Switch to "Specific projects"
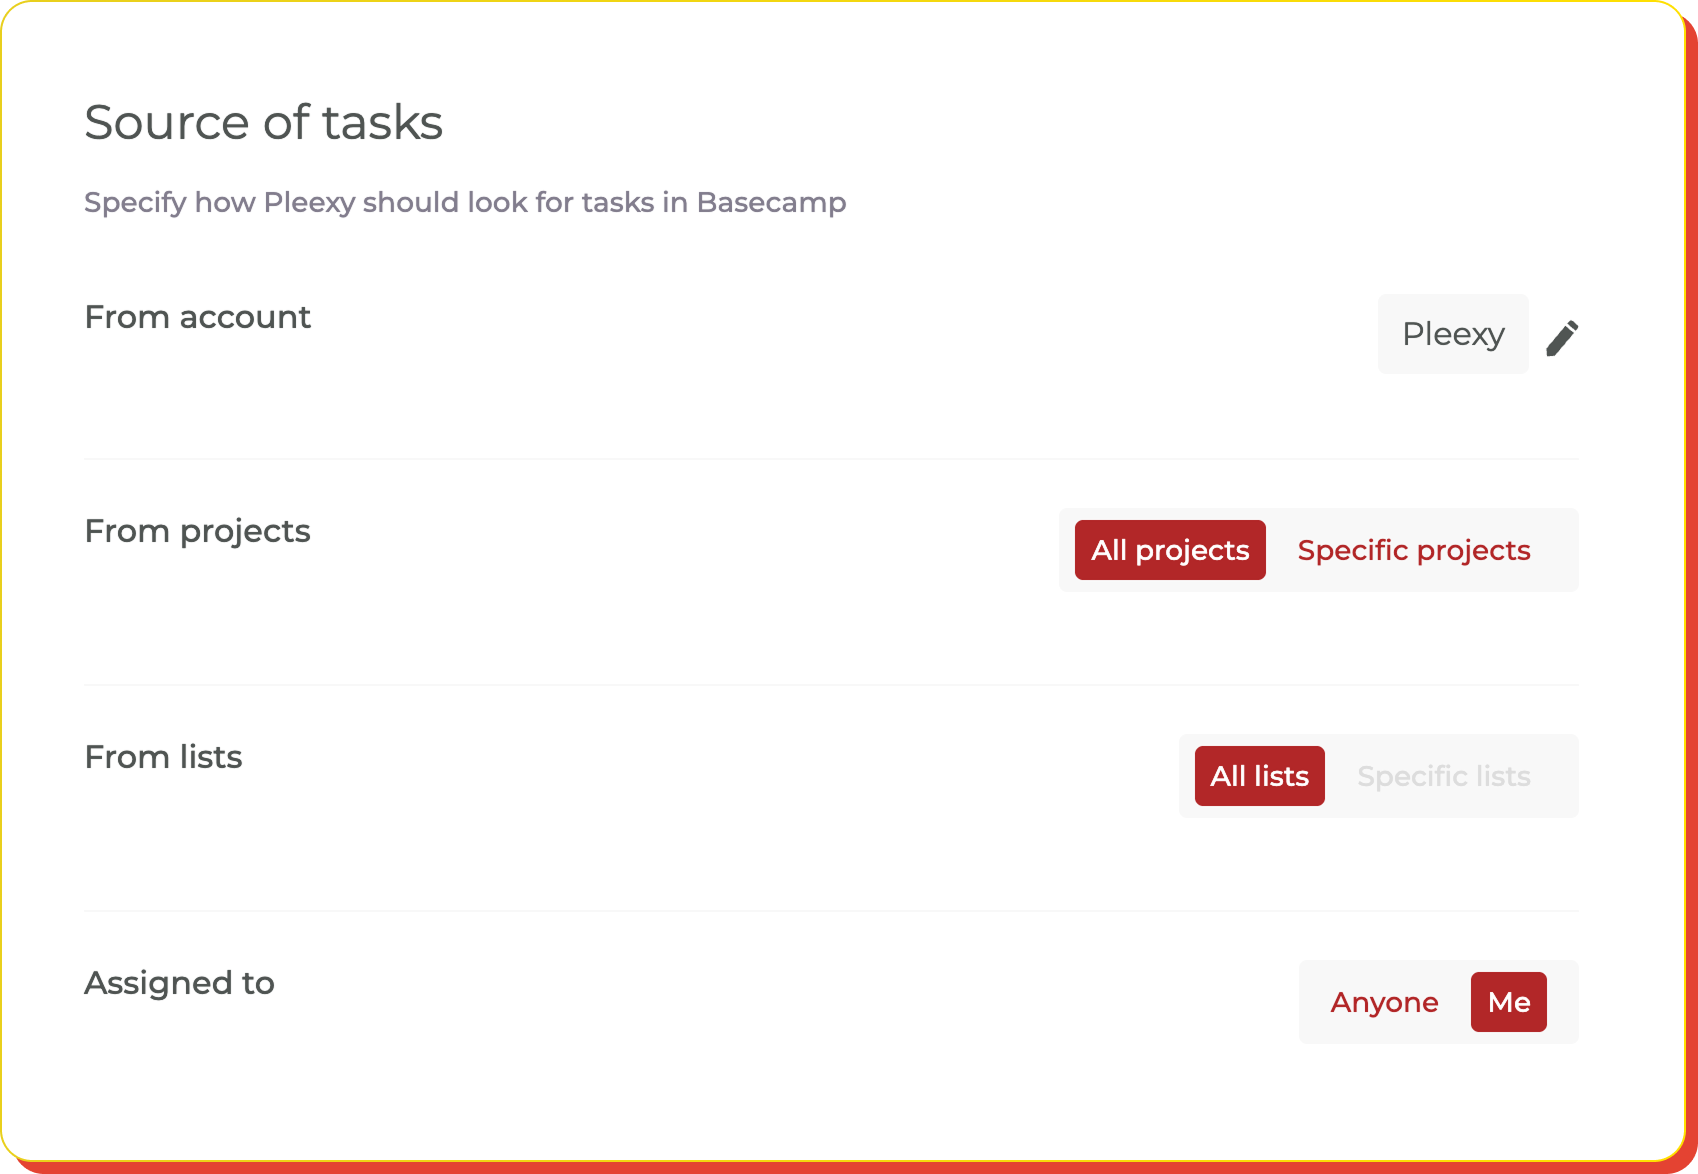The image size is (1698, 1174). [1413, 550]
